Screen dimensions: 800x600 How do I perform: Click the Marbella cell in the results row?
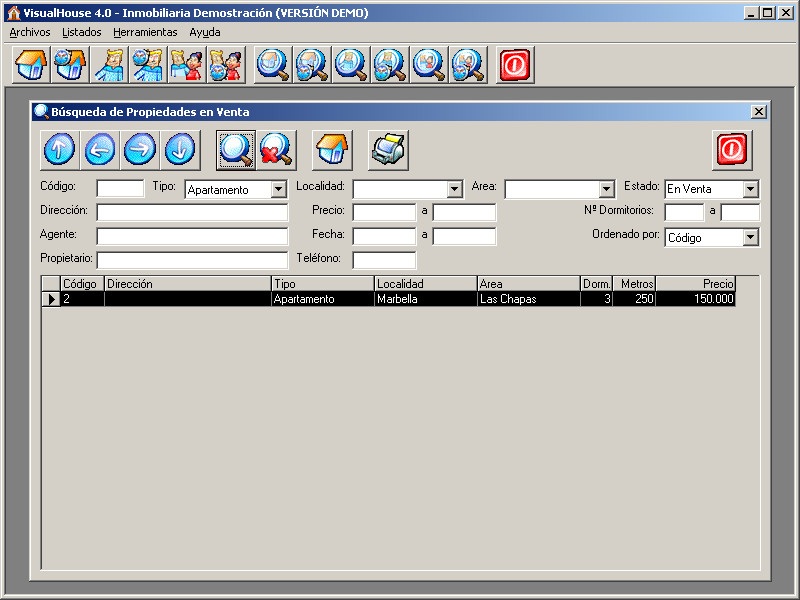pos(426,299)
